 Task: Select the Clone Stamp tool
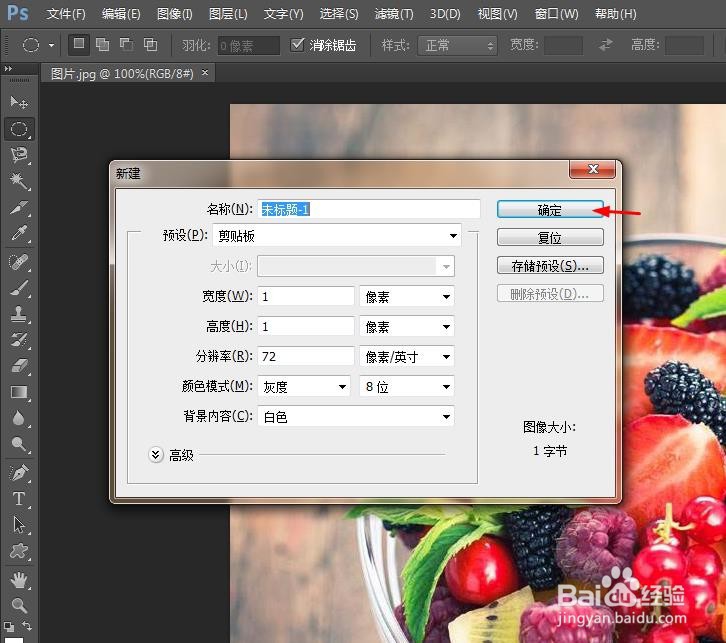pos(19,314)
